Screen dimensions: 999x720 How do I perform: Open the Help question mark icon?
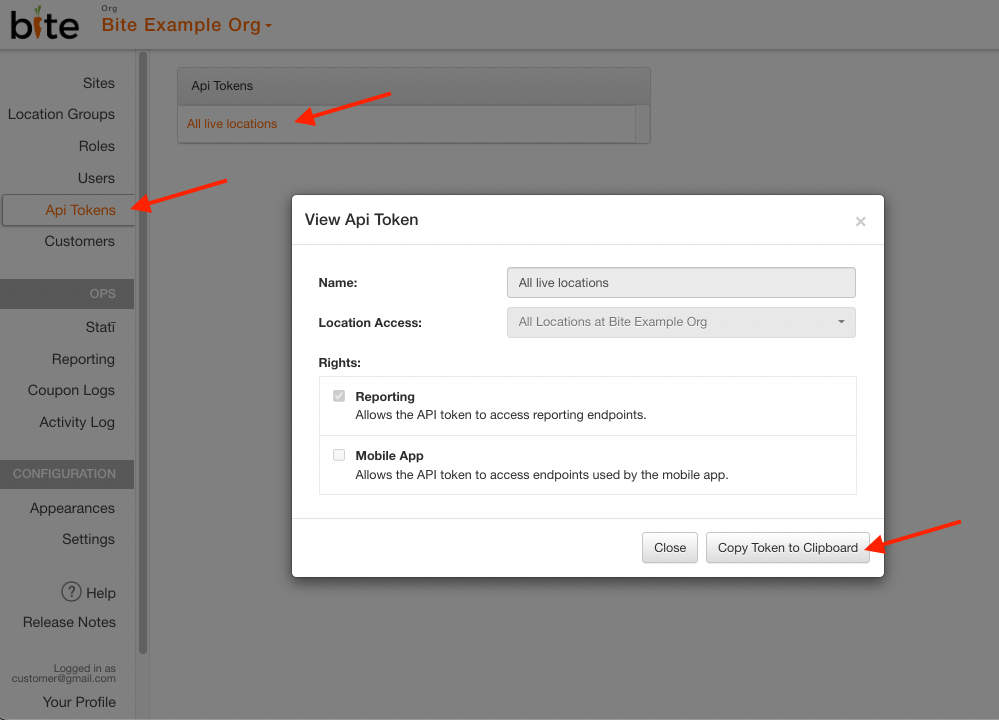pos(71,592)
